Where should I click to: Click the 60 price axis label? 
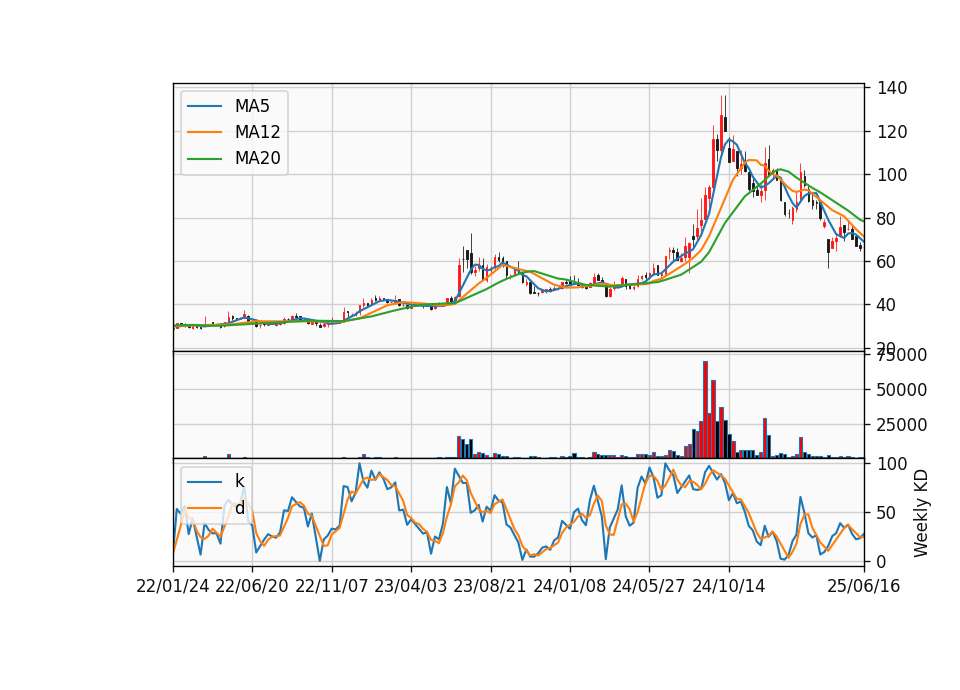click(x=887, y=261)
